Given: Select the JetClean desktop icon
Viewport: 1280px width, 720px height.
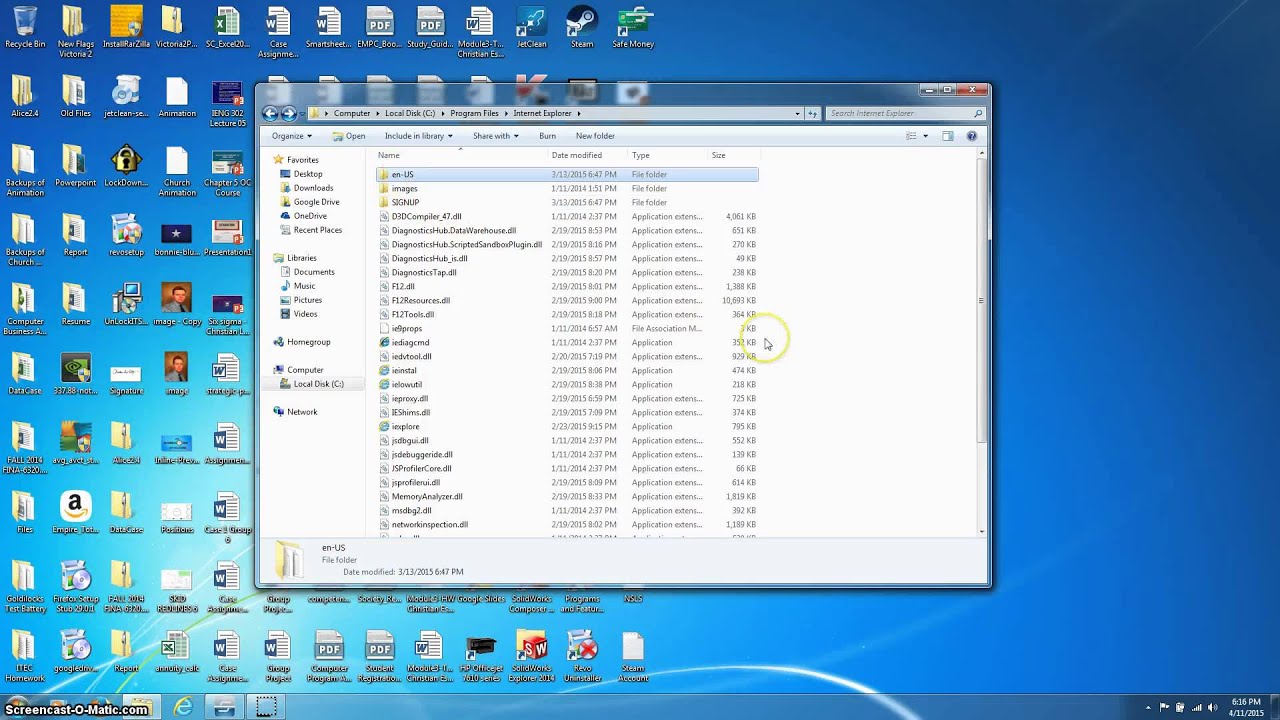Looking at the screenshot, I should coord(531,27).
